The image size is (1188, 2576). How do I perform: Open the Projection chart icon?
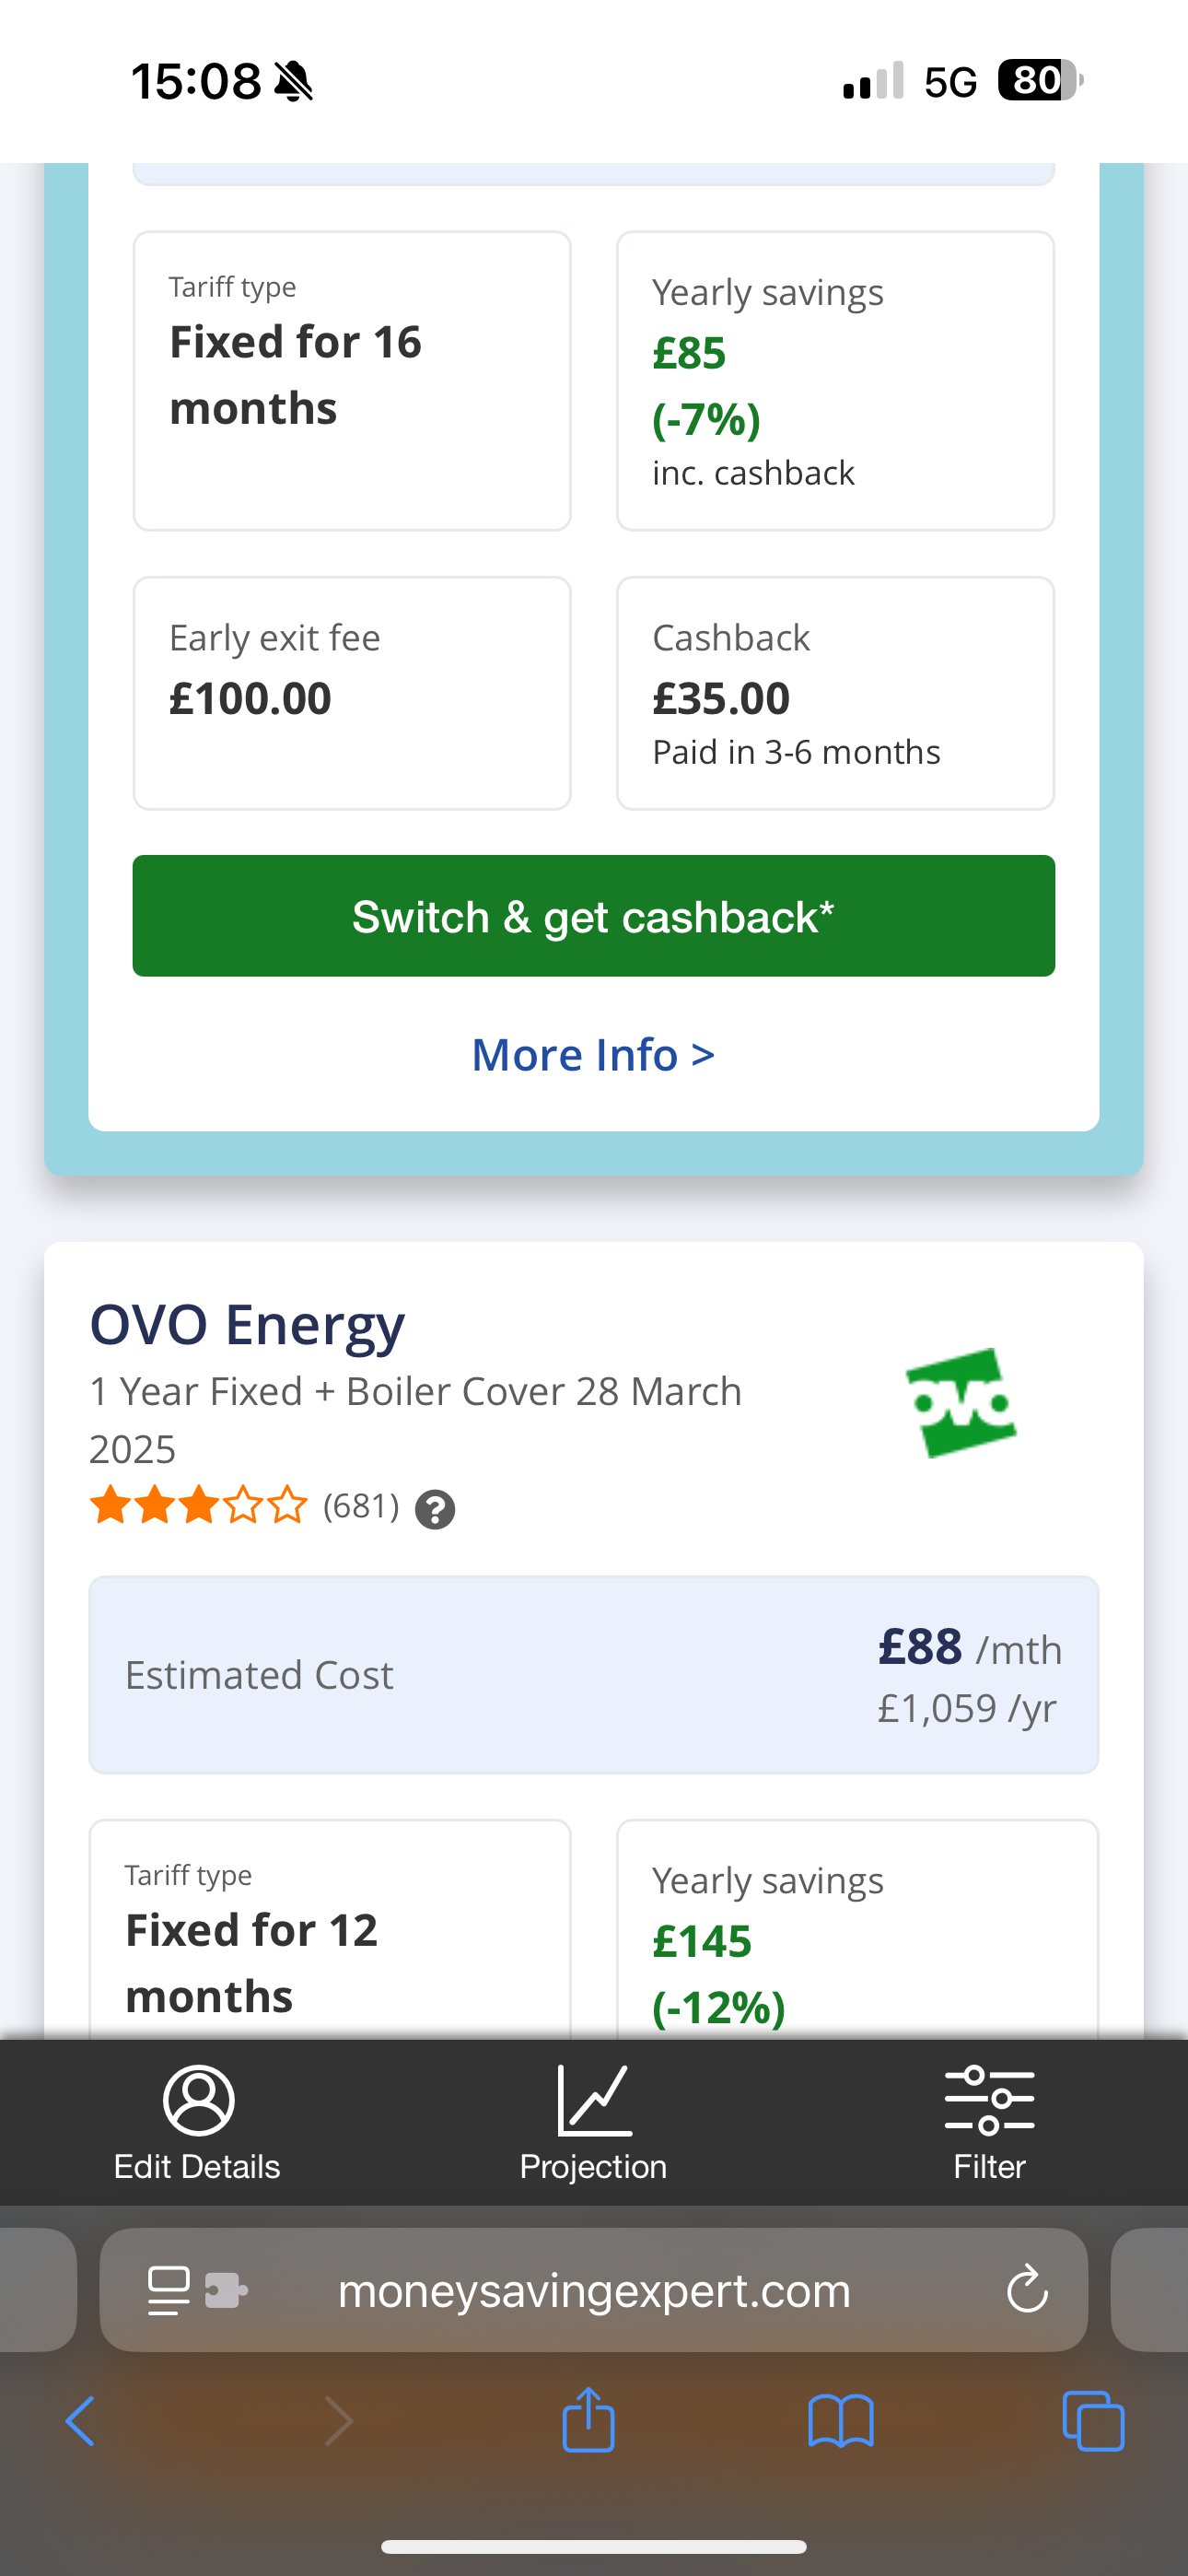(x=594, y=2100)
